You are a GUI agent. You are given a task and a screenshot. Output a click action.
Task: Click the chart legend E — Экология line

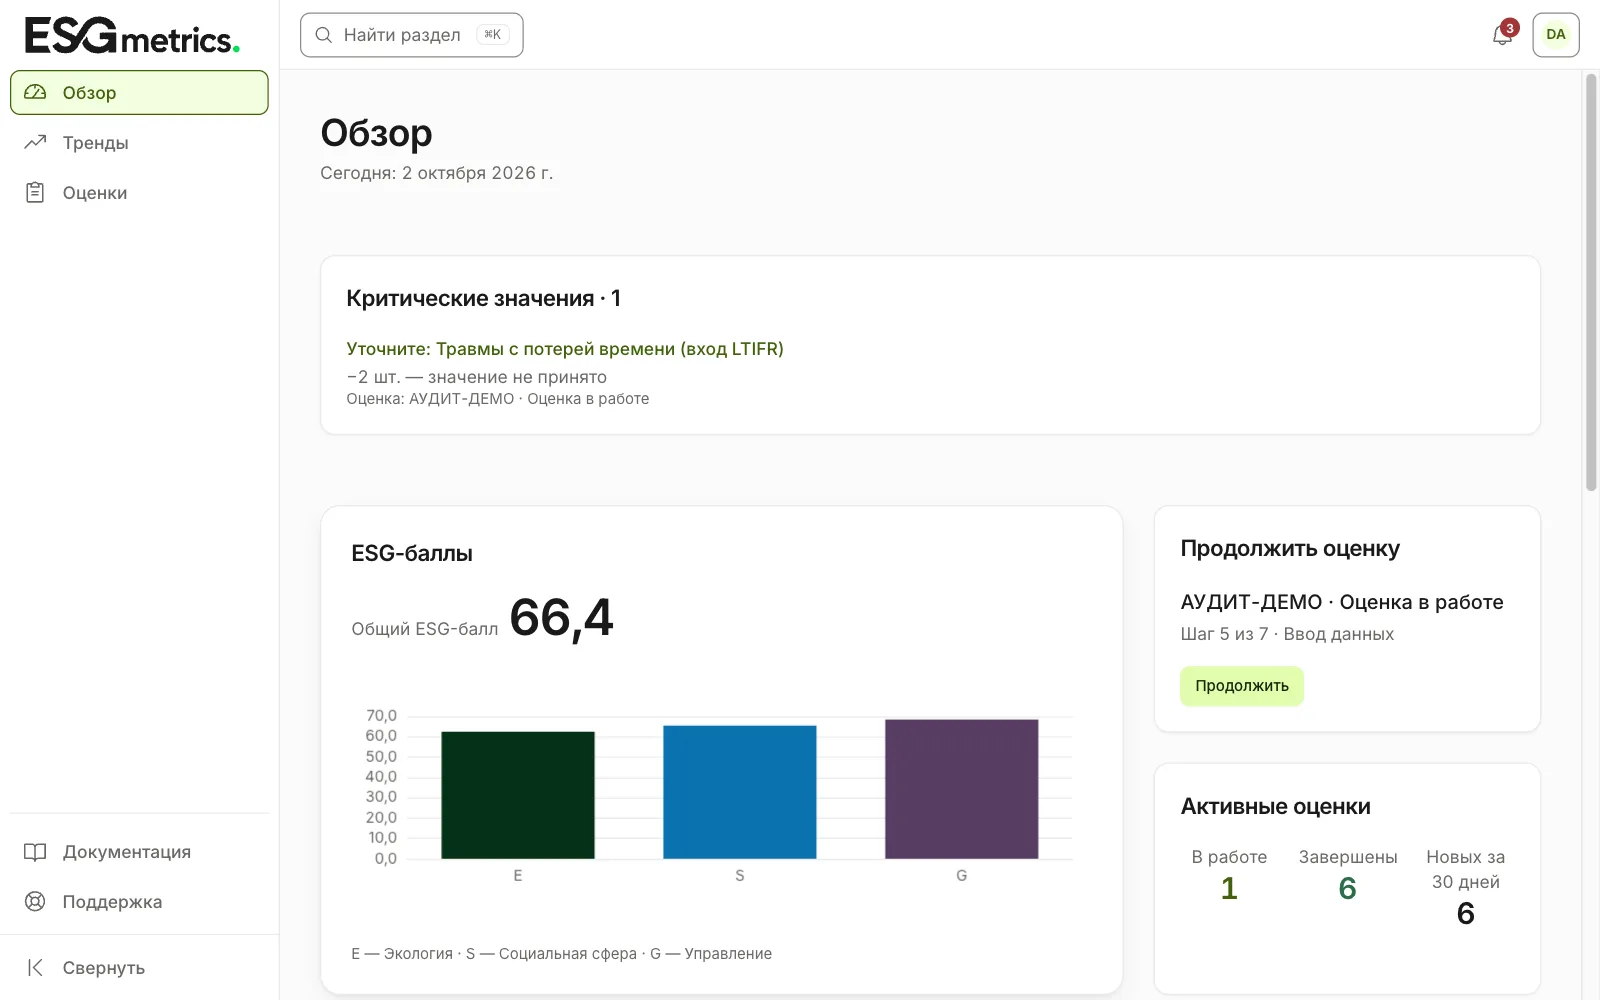562,954
